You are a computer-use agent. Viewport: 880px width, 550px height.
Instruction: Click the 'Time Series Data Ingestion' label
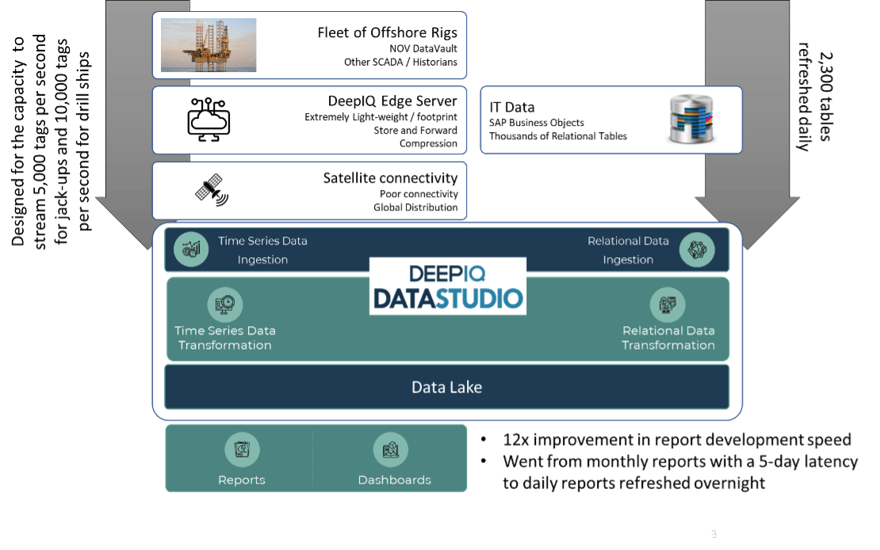pos(263,250)
